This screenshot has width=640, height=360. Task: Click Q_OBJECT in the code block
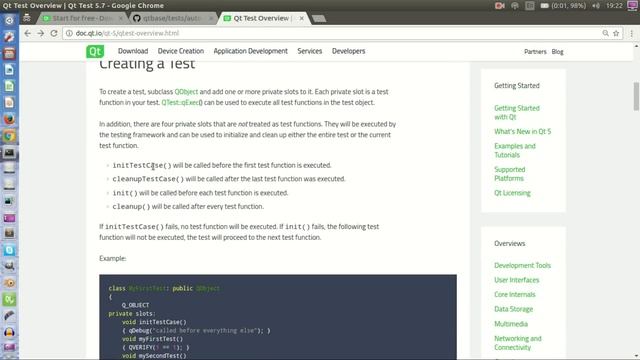point(135,305)
